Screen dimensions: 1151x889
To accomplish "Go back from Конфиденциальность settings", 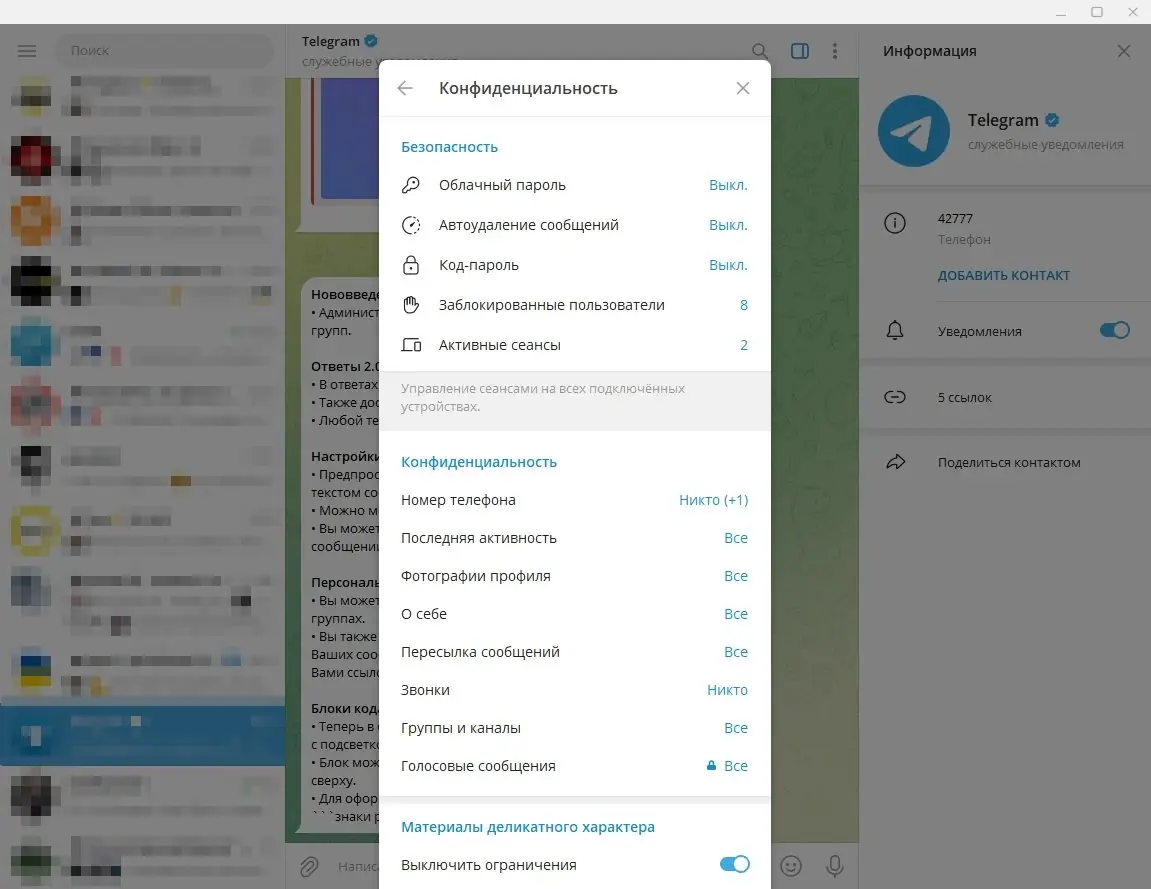I will coord(405,88).
